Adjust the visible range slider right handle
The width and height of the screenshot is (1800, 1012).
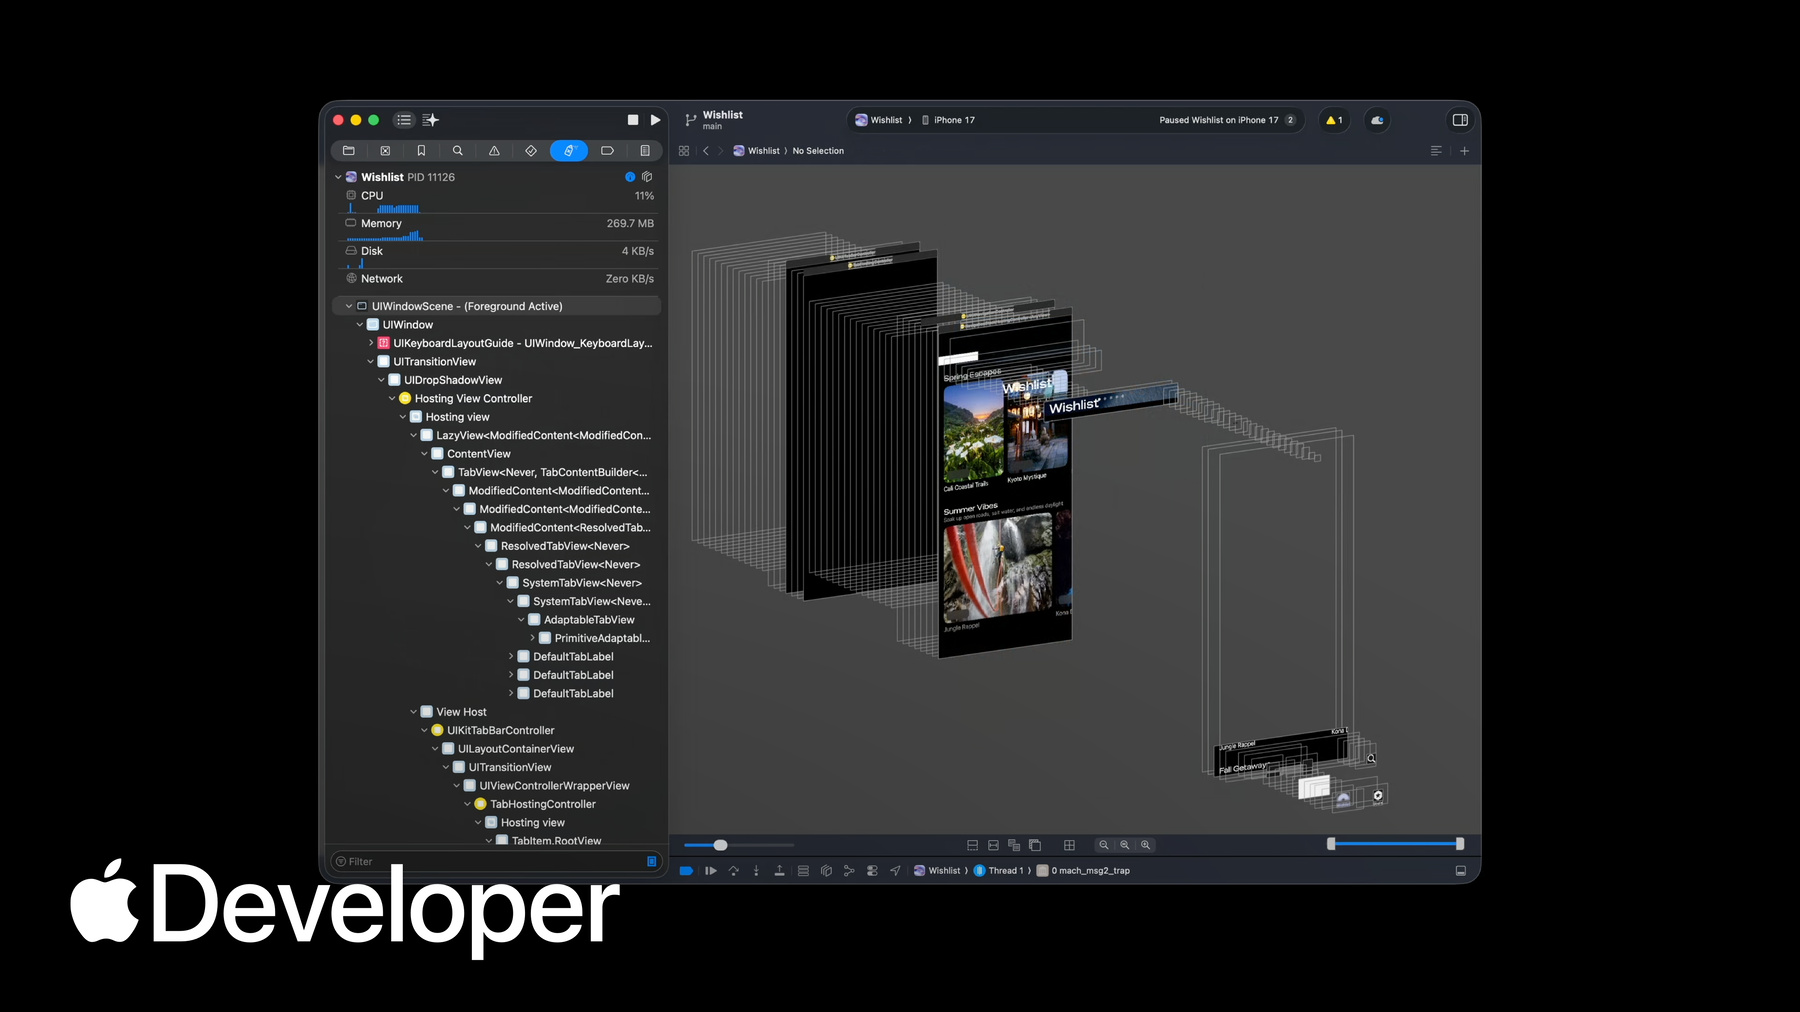1460,844
